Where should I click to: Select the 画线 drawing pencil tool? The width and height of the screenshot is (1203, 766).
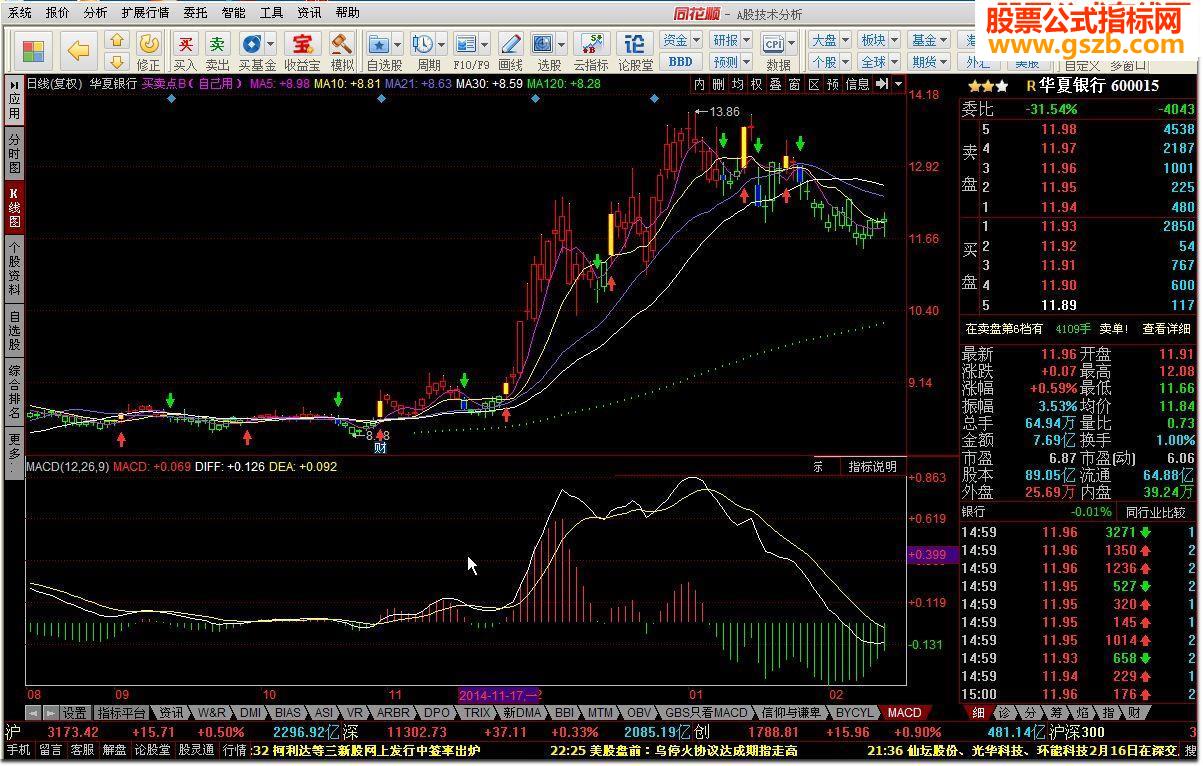pyautogui.click(x=510, y=43)
